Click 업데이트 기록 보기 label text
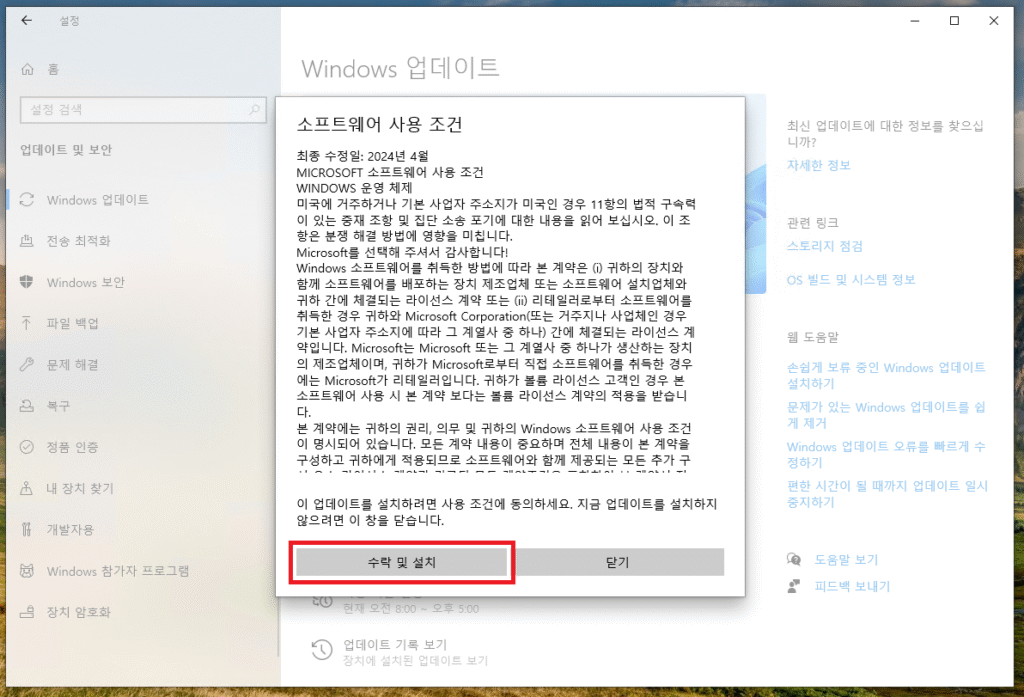1024x697 pixels. click(x=395, y=644)
